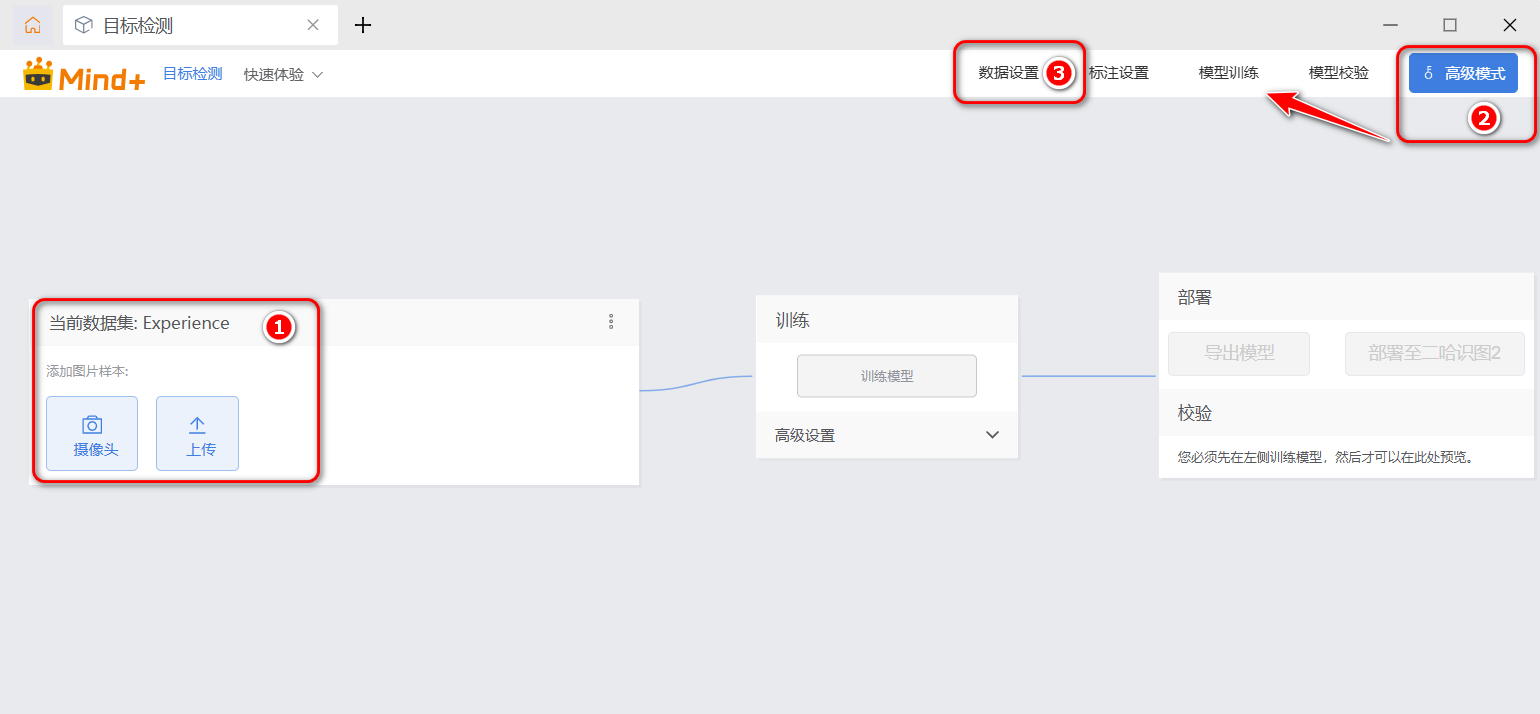The image size is (1540, 714).
Task: Open the camera capture option
Action: click(92, 433)
